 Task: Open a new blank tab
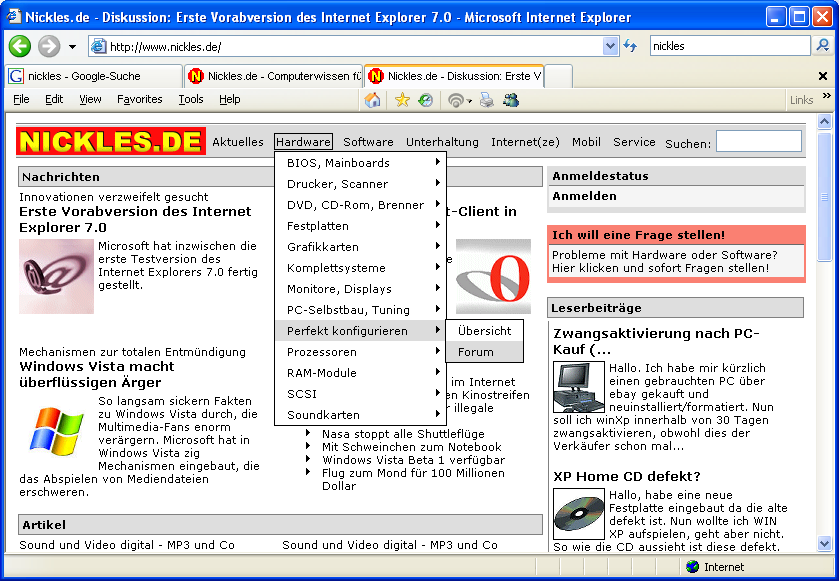[x=559, y=76]
